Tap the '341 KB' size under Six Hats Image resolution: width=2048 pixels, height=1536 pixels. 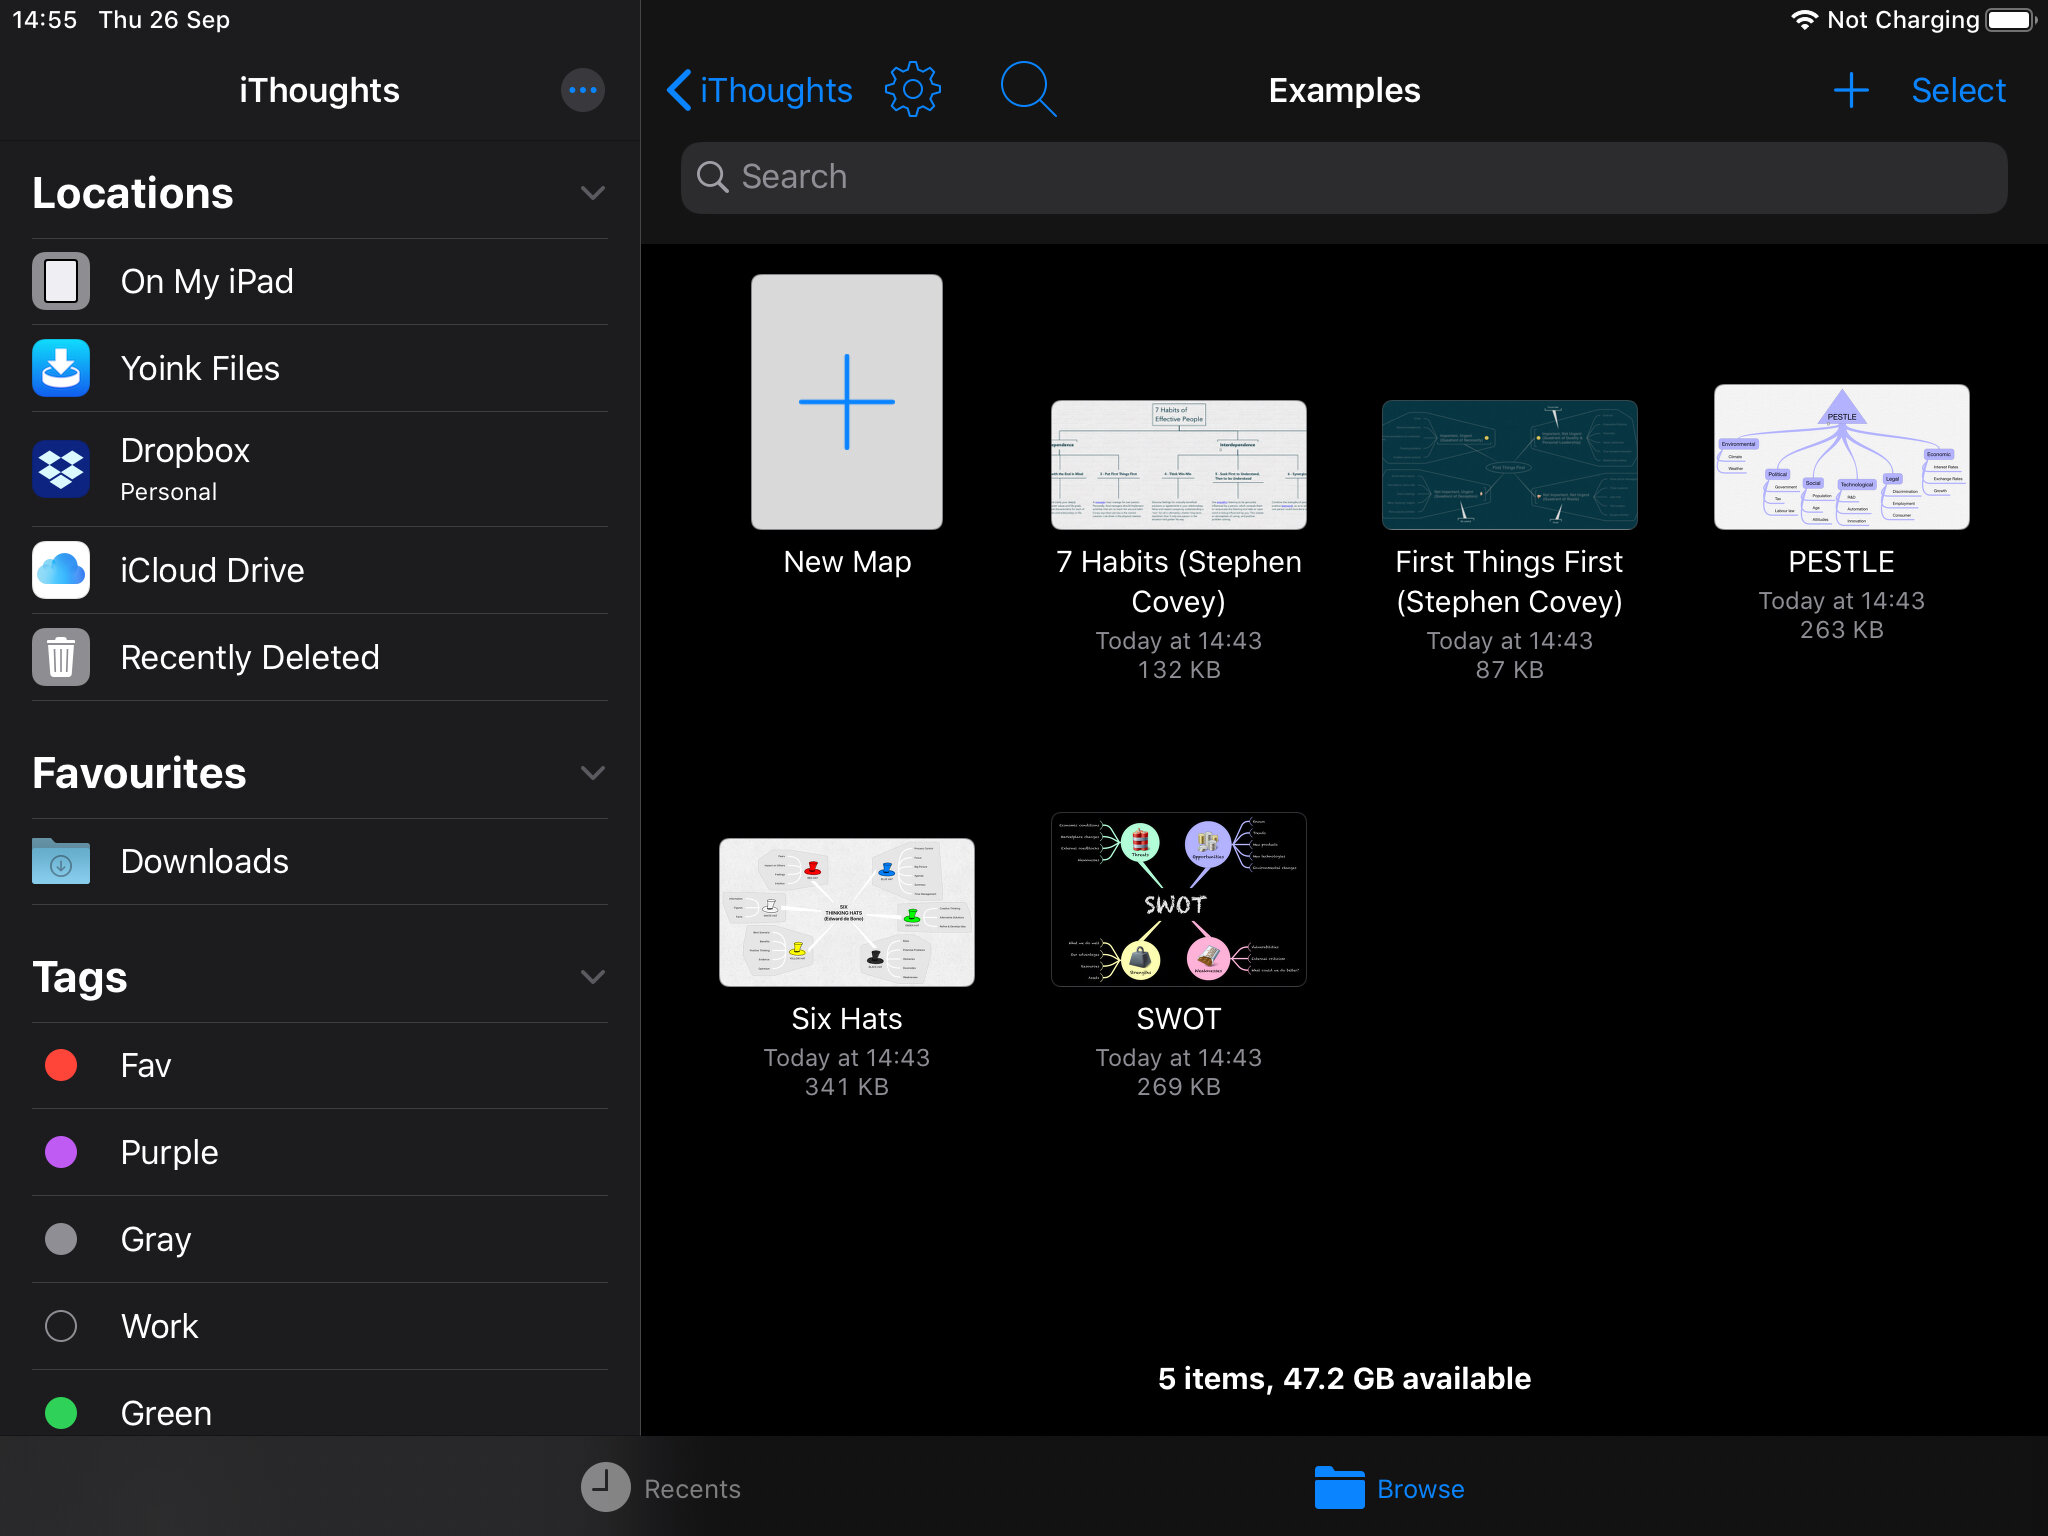point(846,1087)
